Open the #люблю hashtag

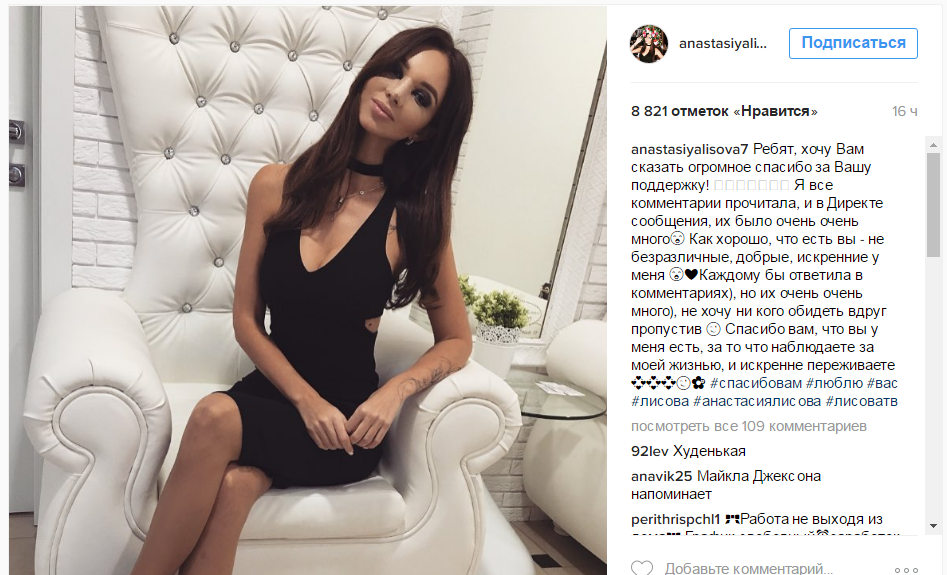(x=834, y=383)
